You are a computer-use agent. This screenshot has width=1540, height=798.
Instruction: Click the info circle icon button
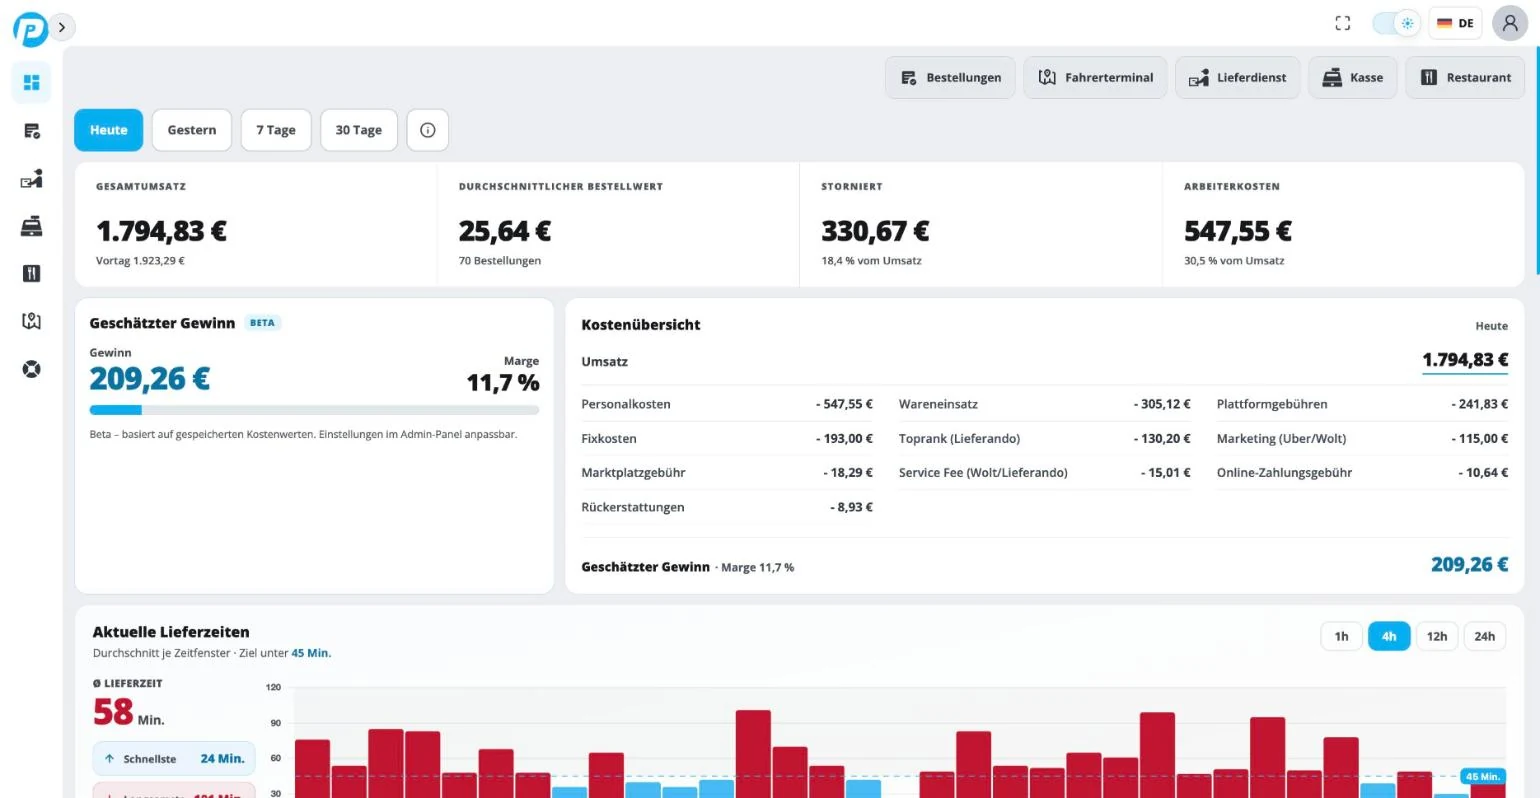coord(428,130)
